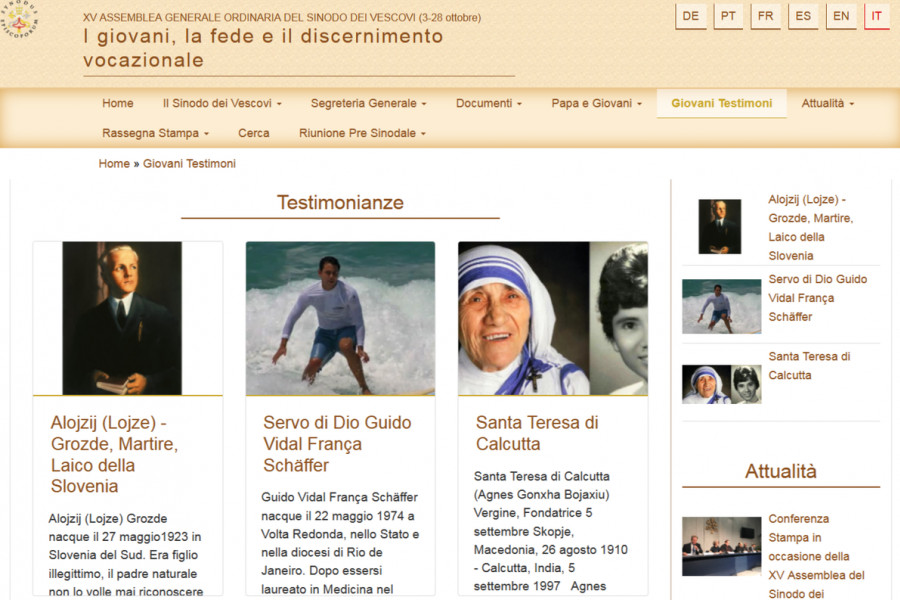
Task: Open the Conferenza Stampa news link
Action: click(816, 556)
